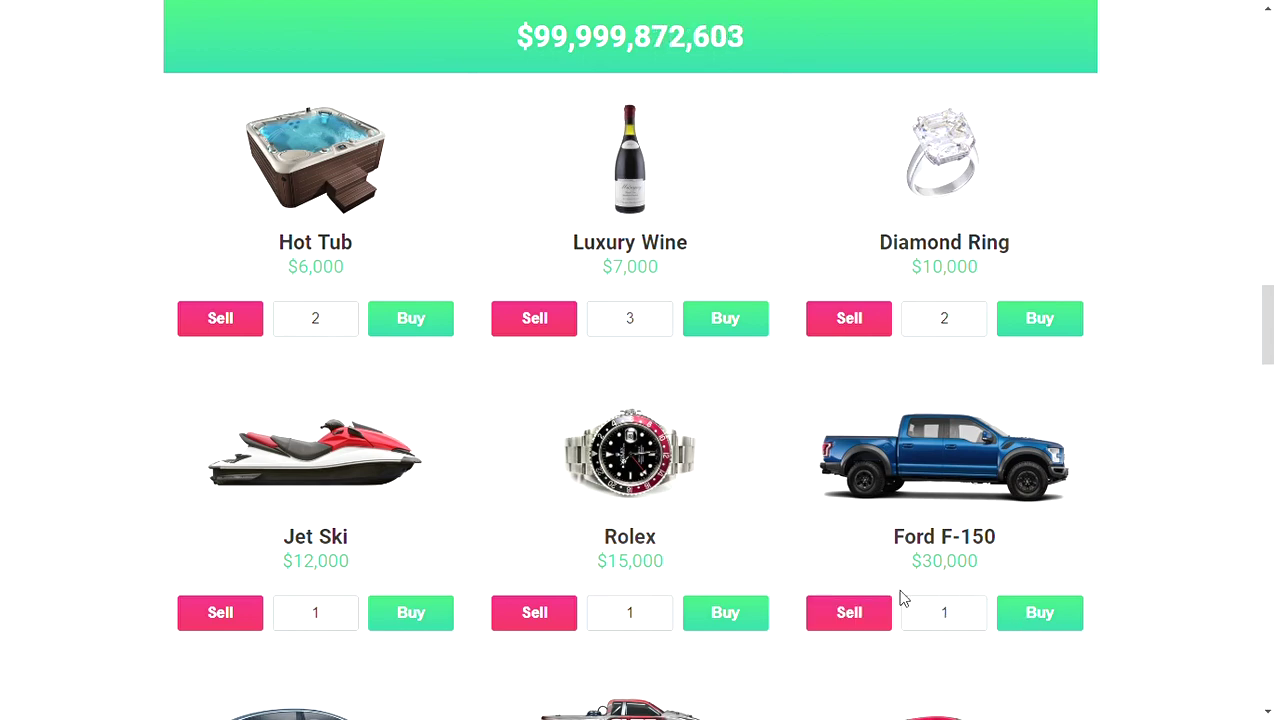Sell the Rolex
The height and width of the screenshot is (720, 1276).
(x=534, y=613)
